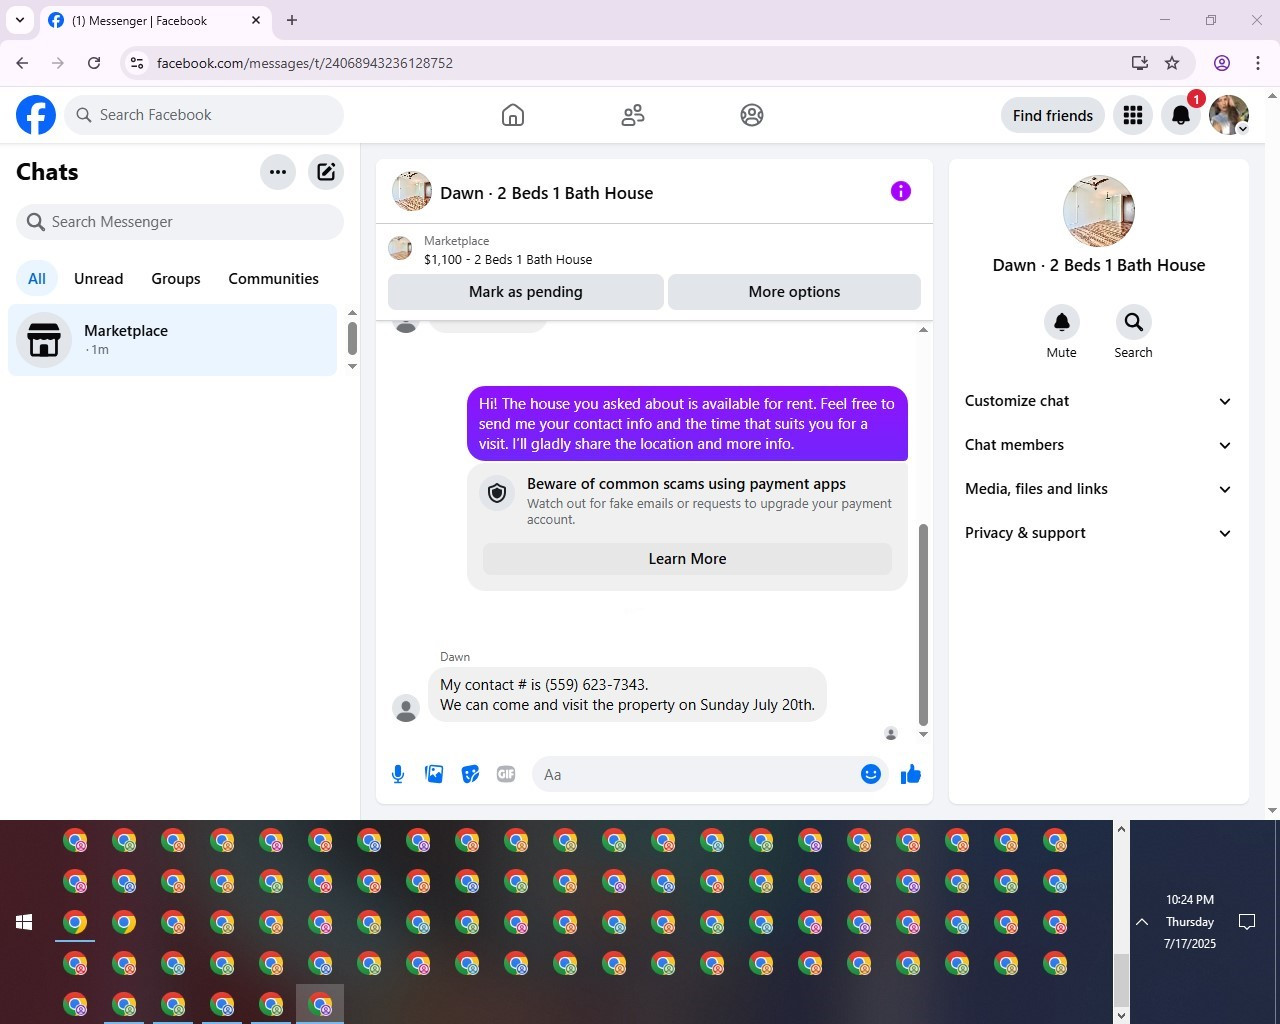Open the Groups icon in top navigation
Image resolution: width=1280 pixels, height=1024 pixels.
pos(752,115)
